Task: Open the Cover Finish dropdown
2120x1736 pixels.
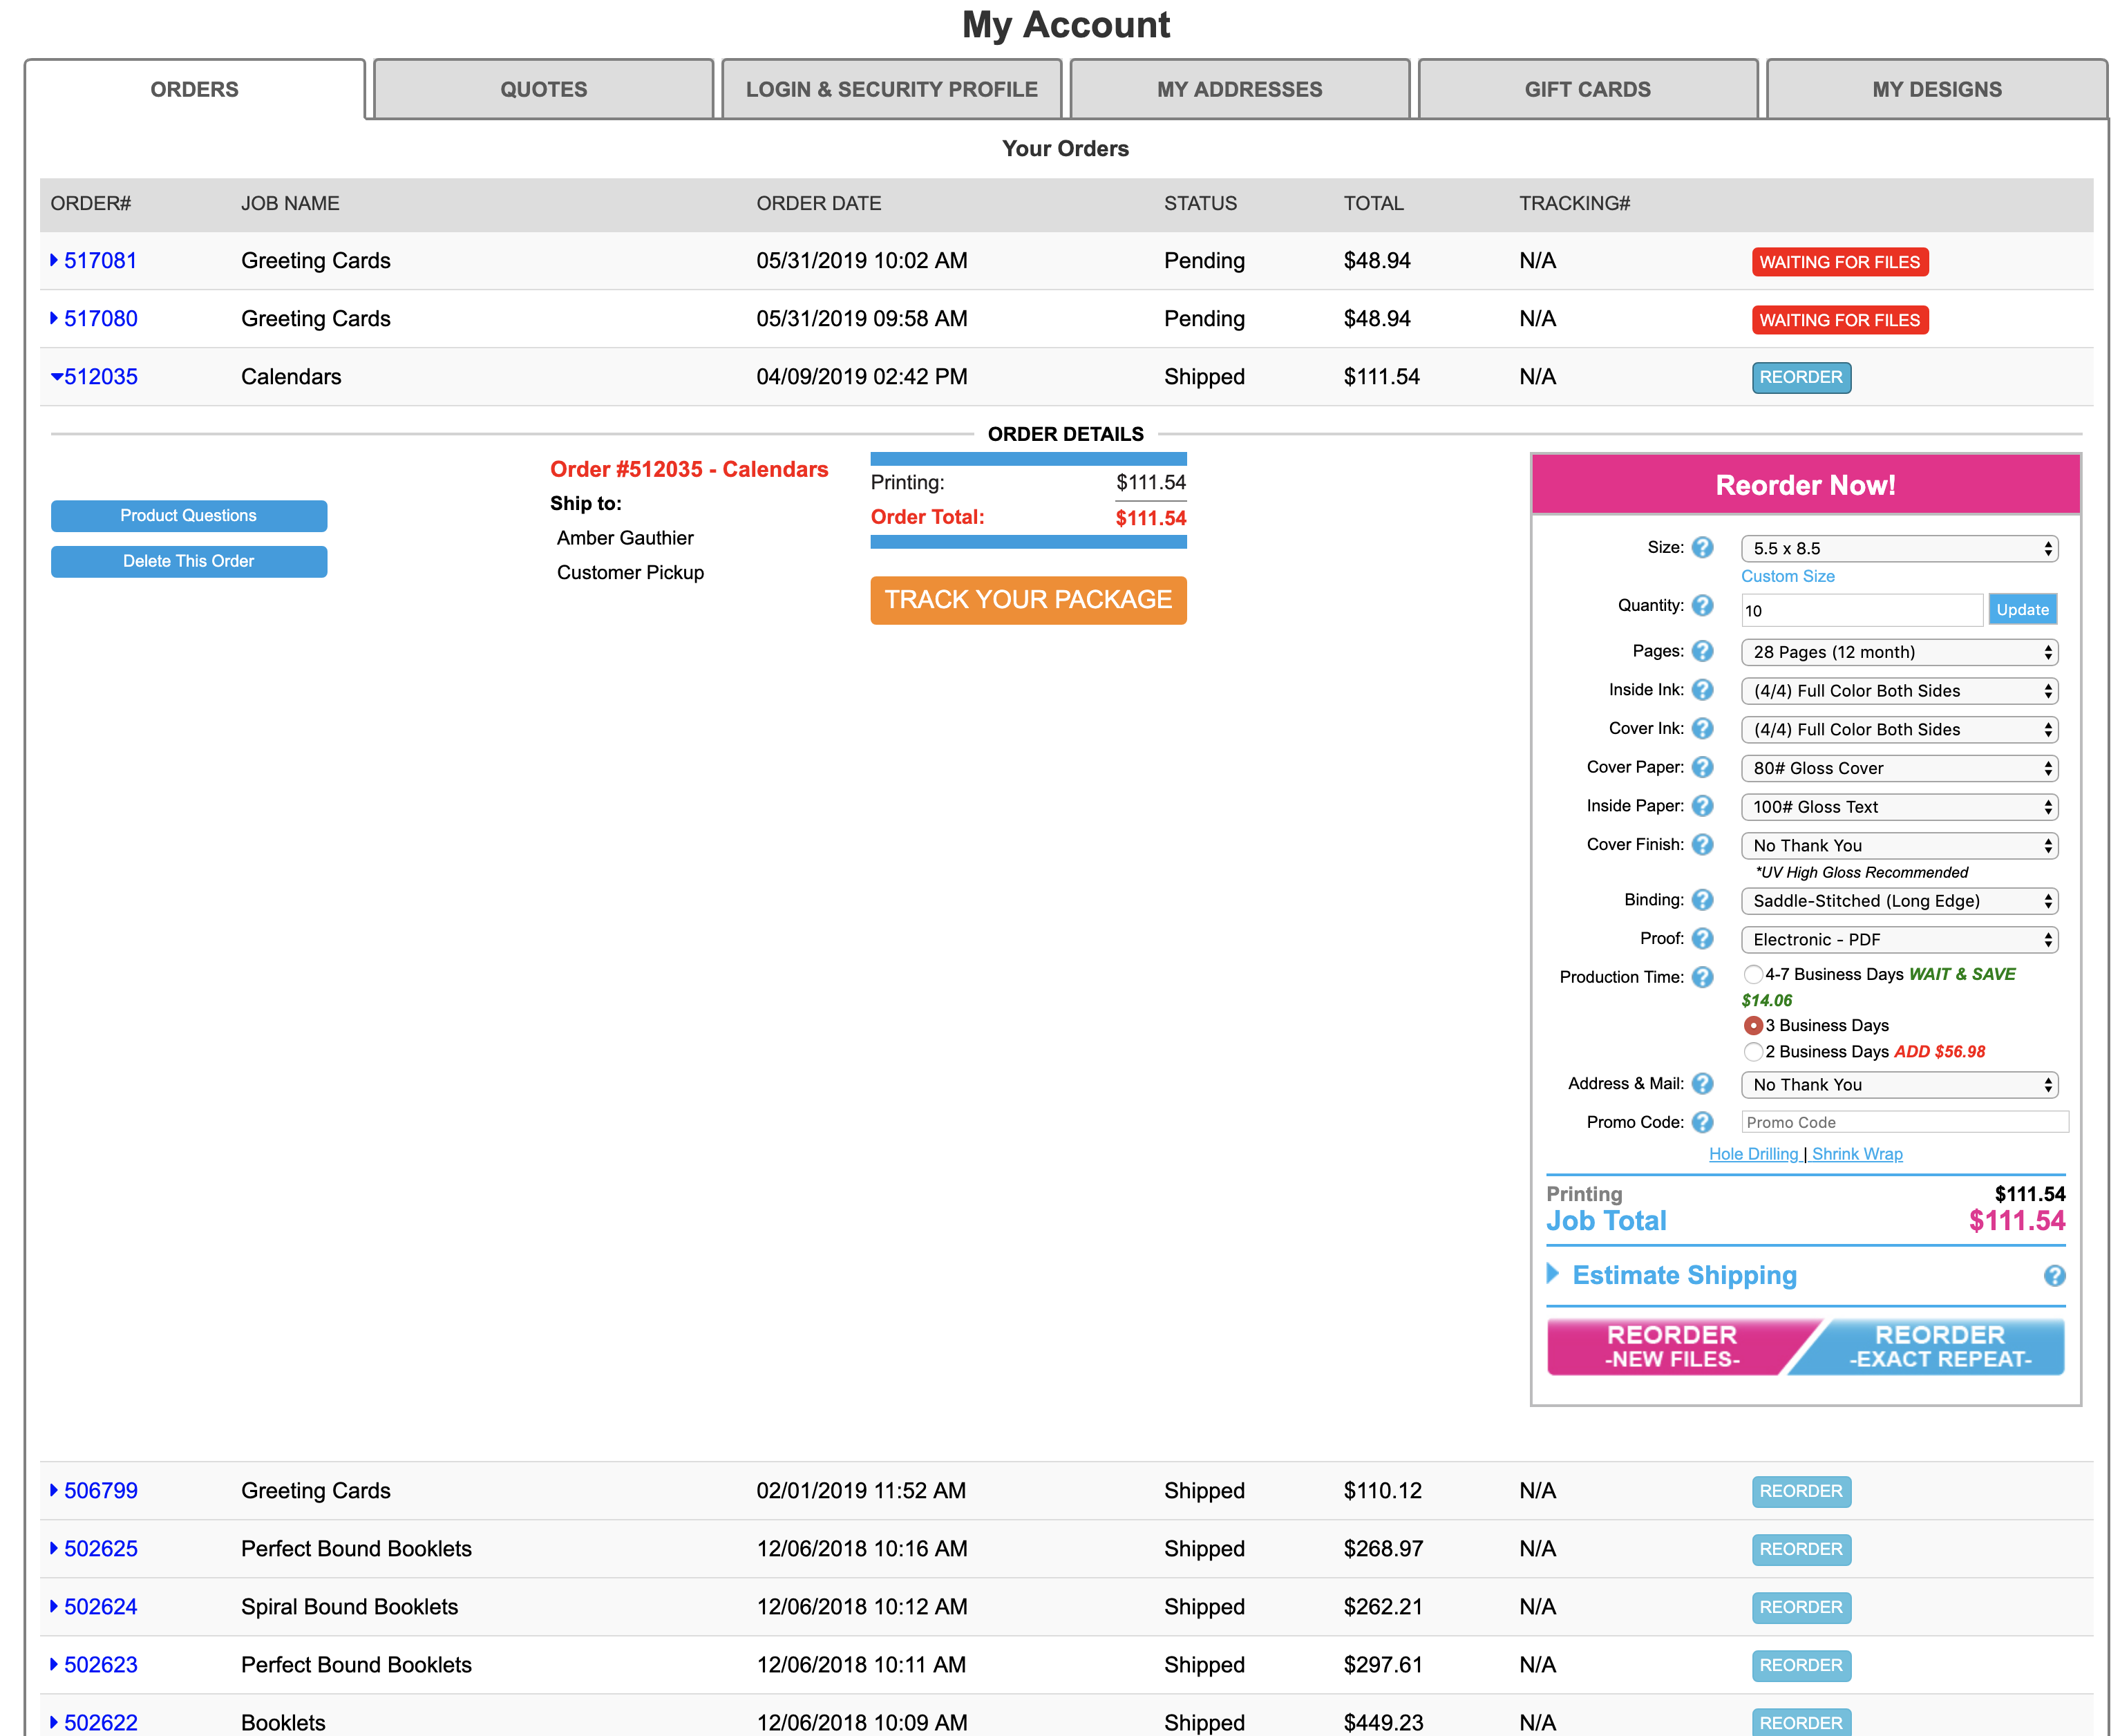Action: point(1899,846)
